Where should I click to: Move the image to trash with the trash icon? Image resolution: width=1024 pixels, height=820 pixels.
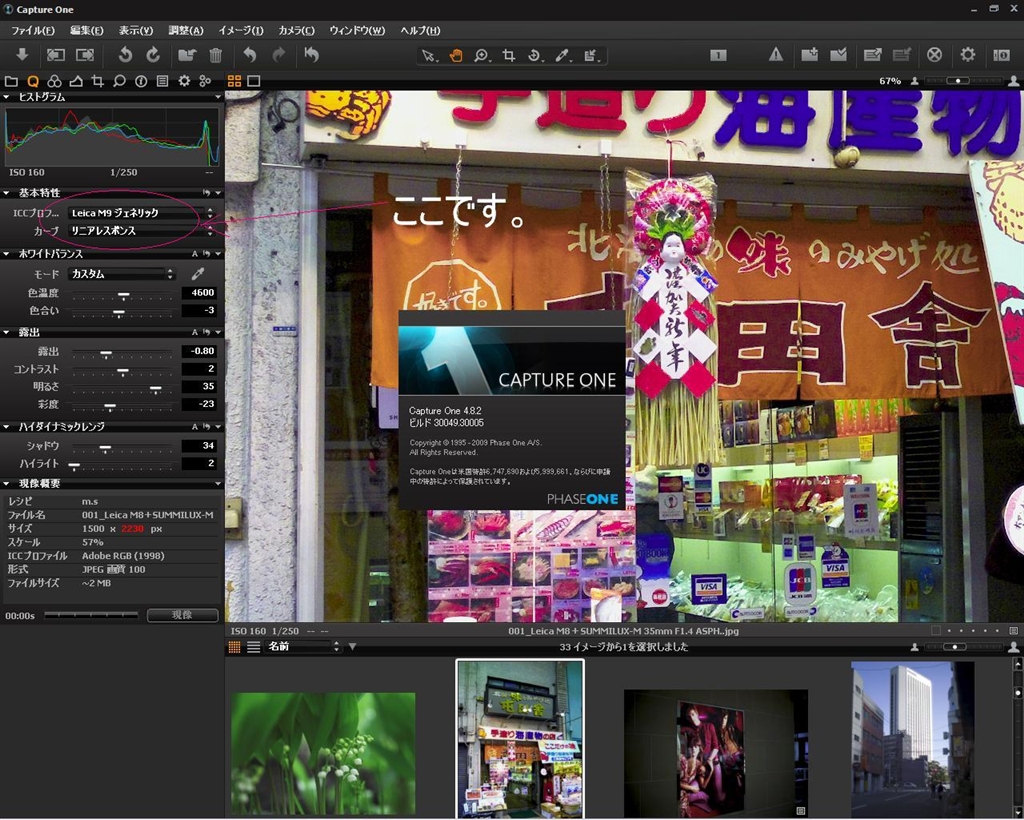pyautogui.click(x=215, y=55)
